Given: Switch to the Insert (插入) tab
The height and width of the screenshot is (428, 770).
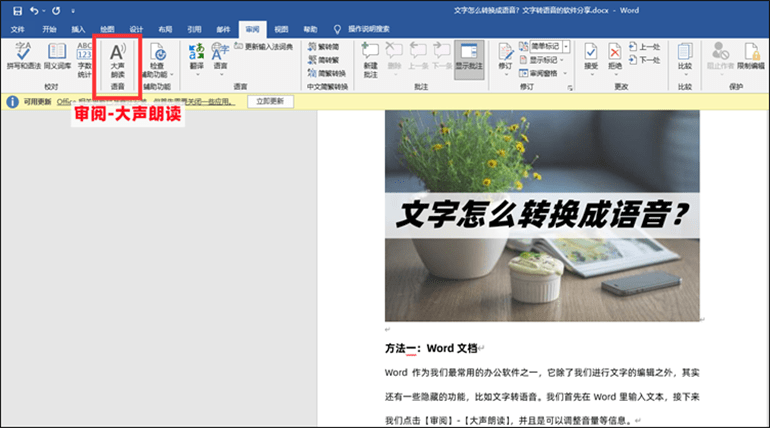Looking at the screenshot, I should (x=78, y=29).
